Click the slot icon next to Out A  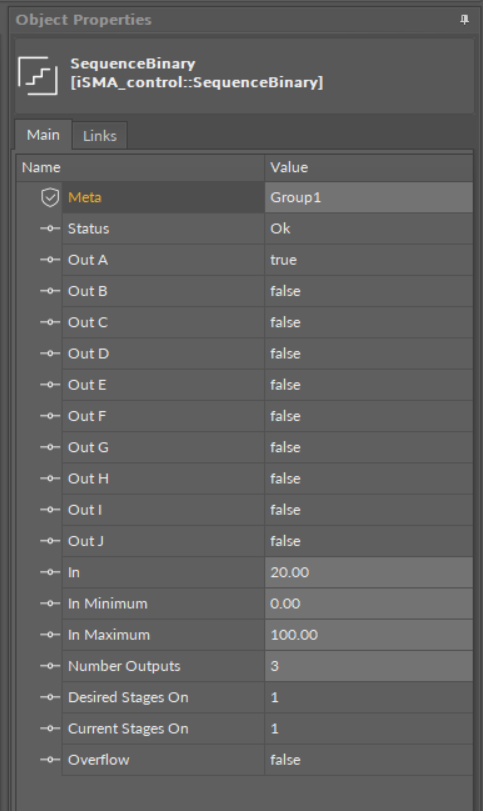pyautogui.click(x=50, y=260)
